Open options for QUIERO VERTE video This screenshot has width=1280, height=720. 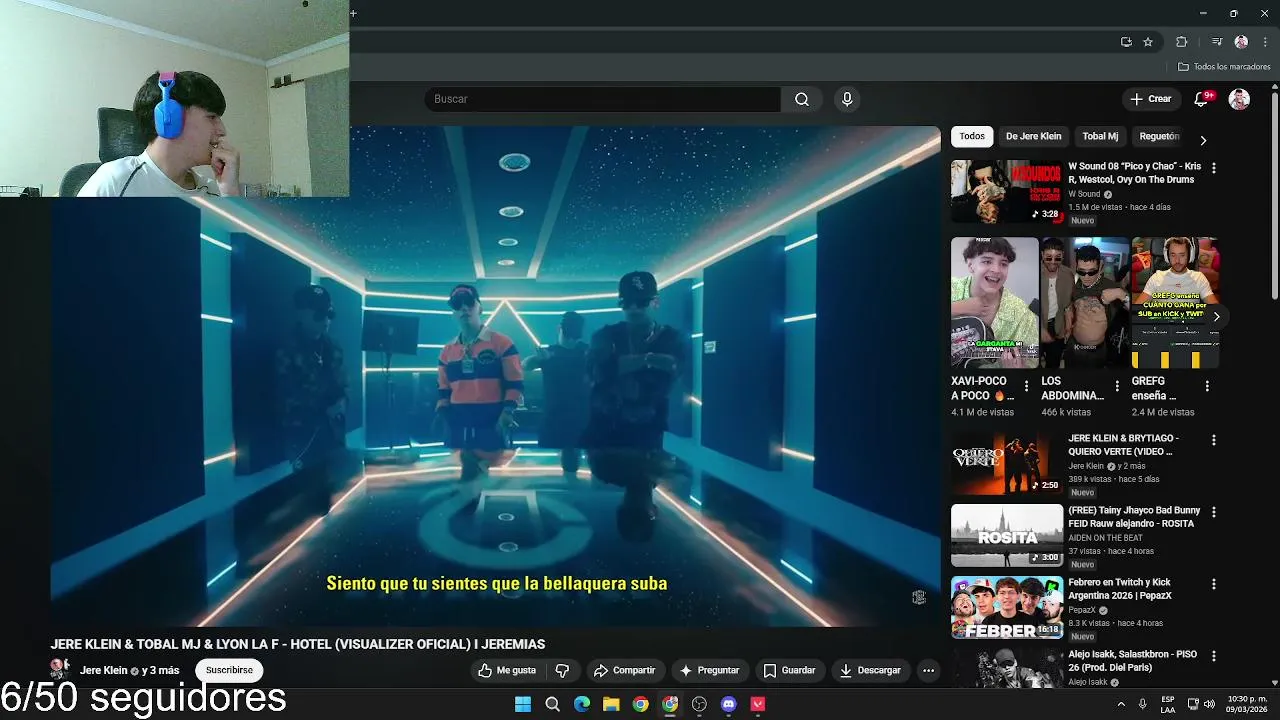pyautogui.click(x=1214, y=440)
